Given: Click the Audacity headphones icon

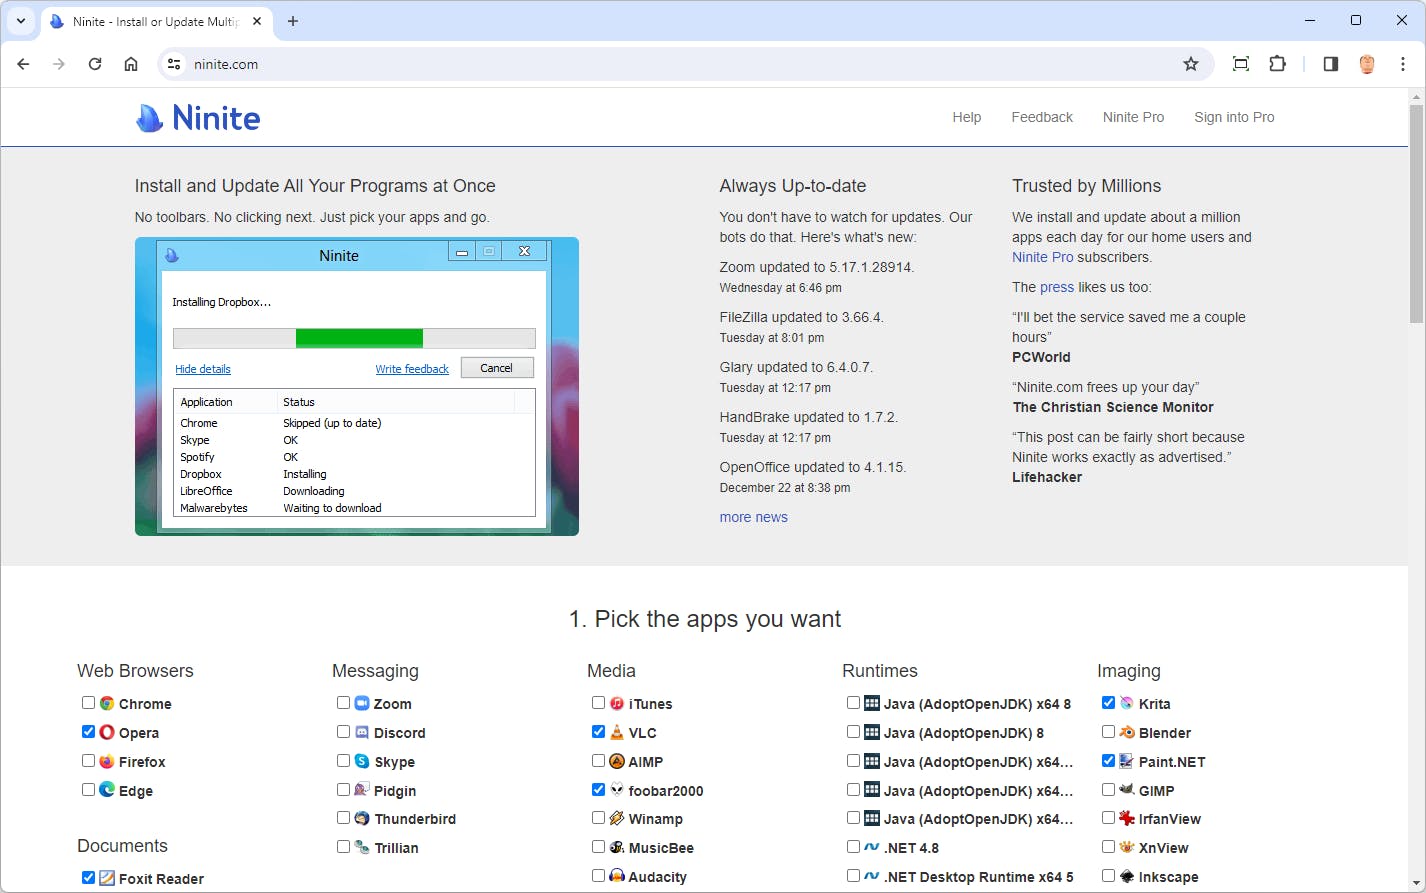Looking at the screenshot, I should 617,876.
